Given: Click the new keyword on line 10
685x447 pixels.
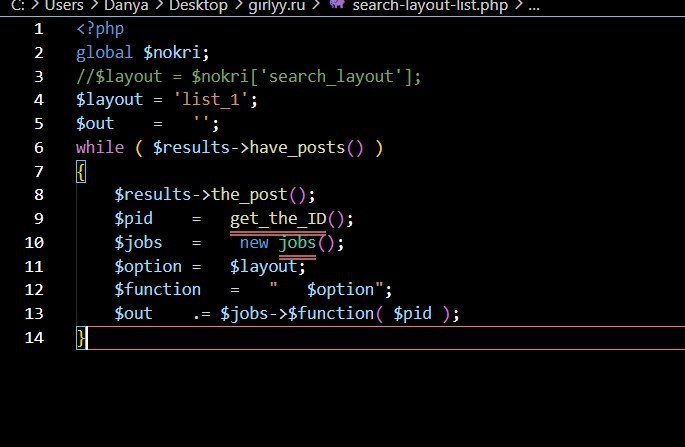Looking at the screenshot, I should point(254,243).
